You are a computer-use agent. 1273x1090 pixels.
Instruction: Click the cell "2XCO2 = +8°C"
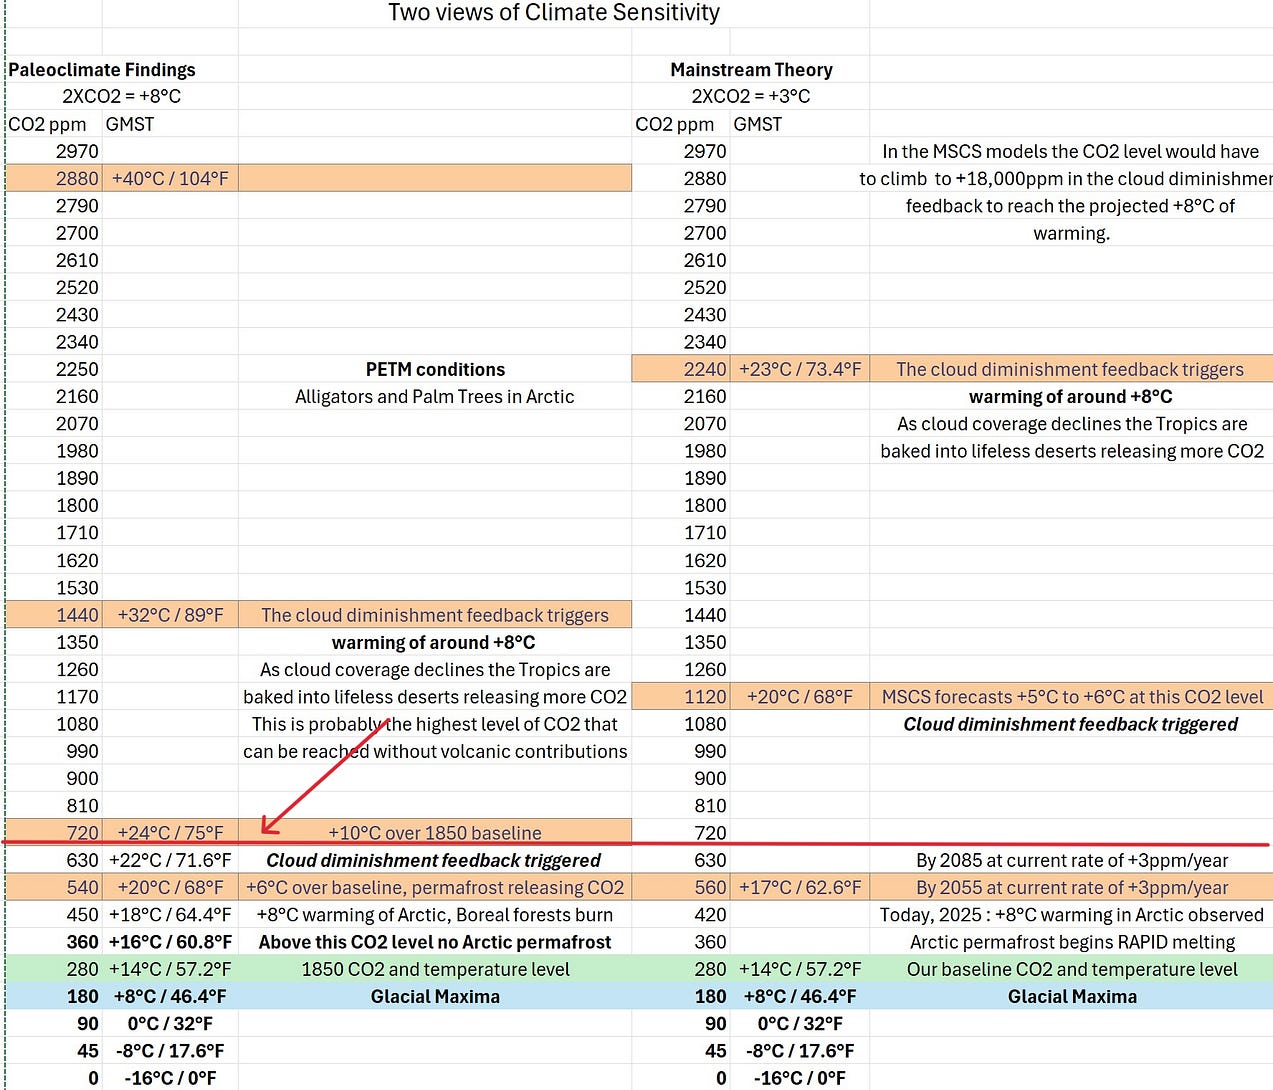(121, 97)
